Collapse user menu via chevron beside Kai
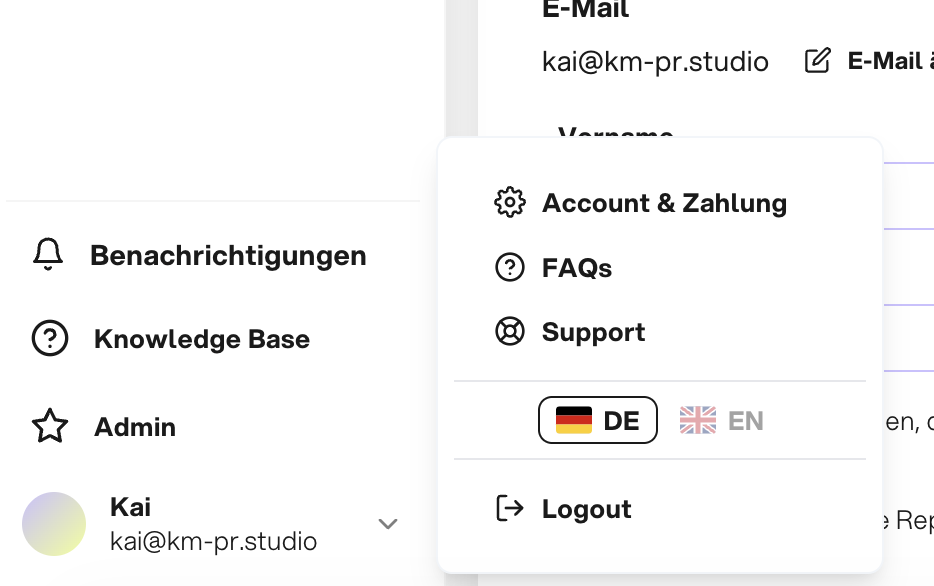The image size is (934, 586). point(388,523)
